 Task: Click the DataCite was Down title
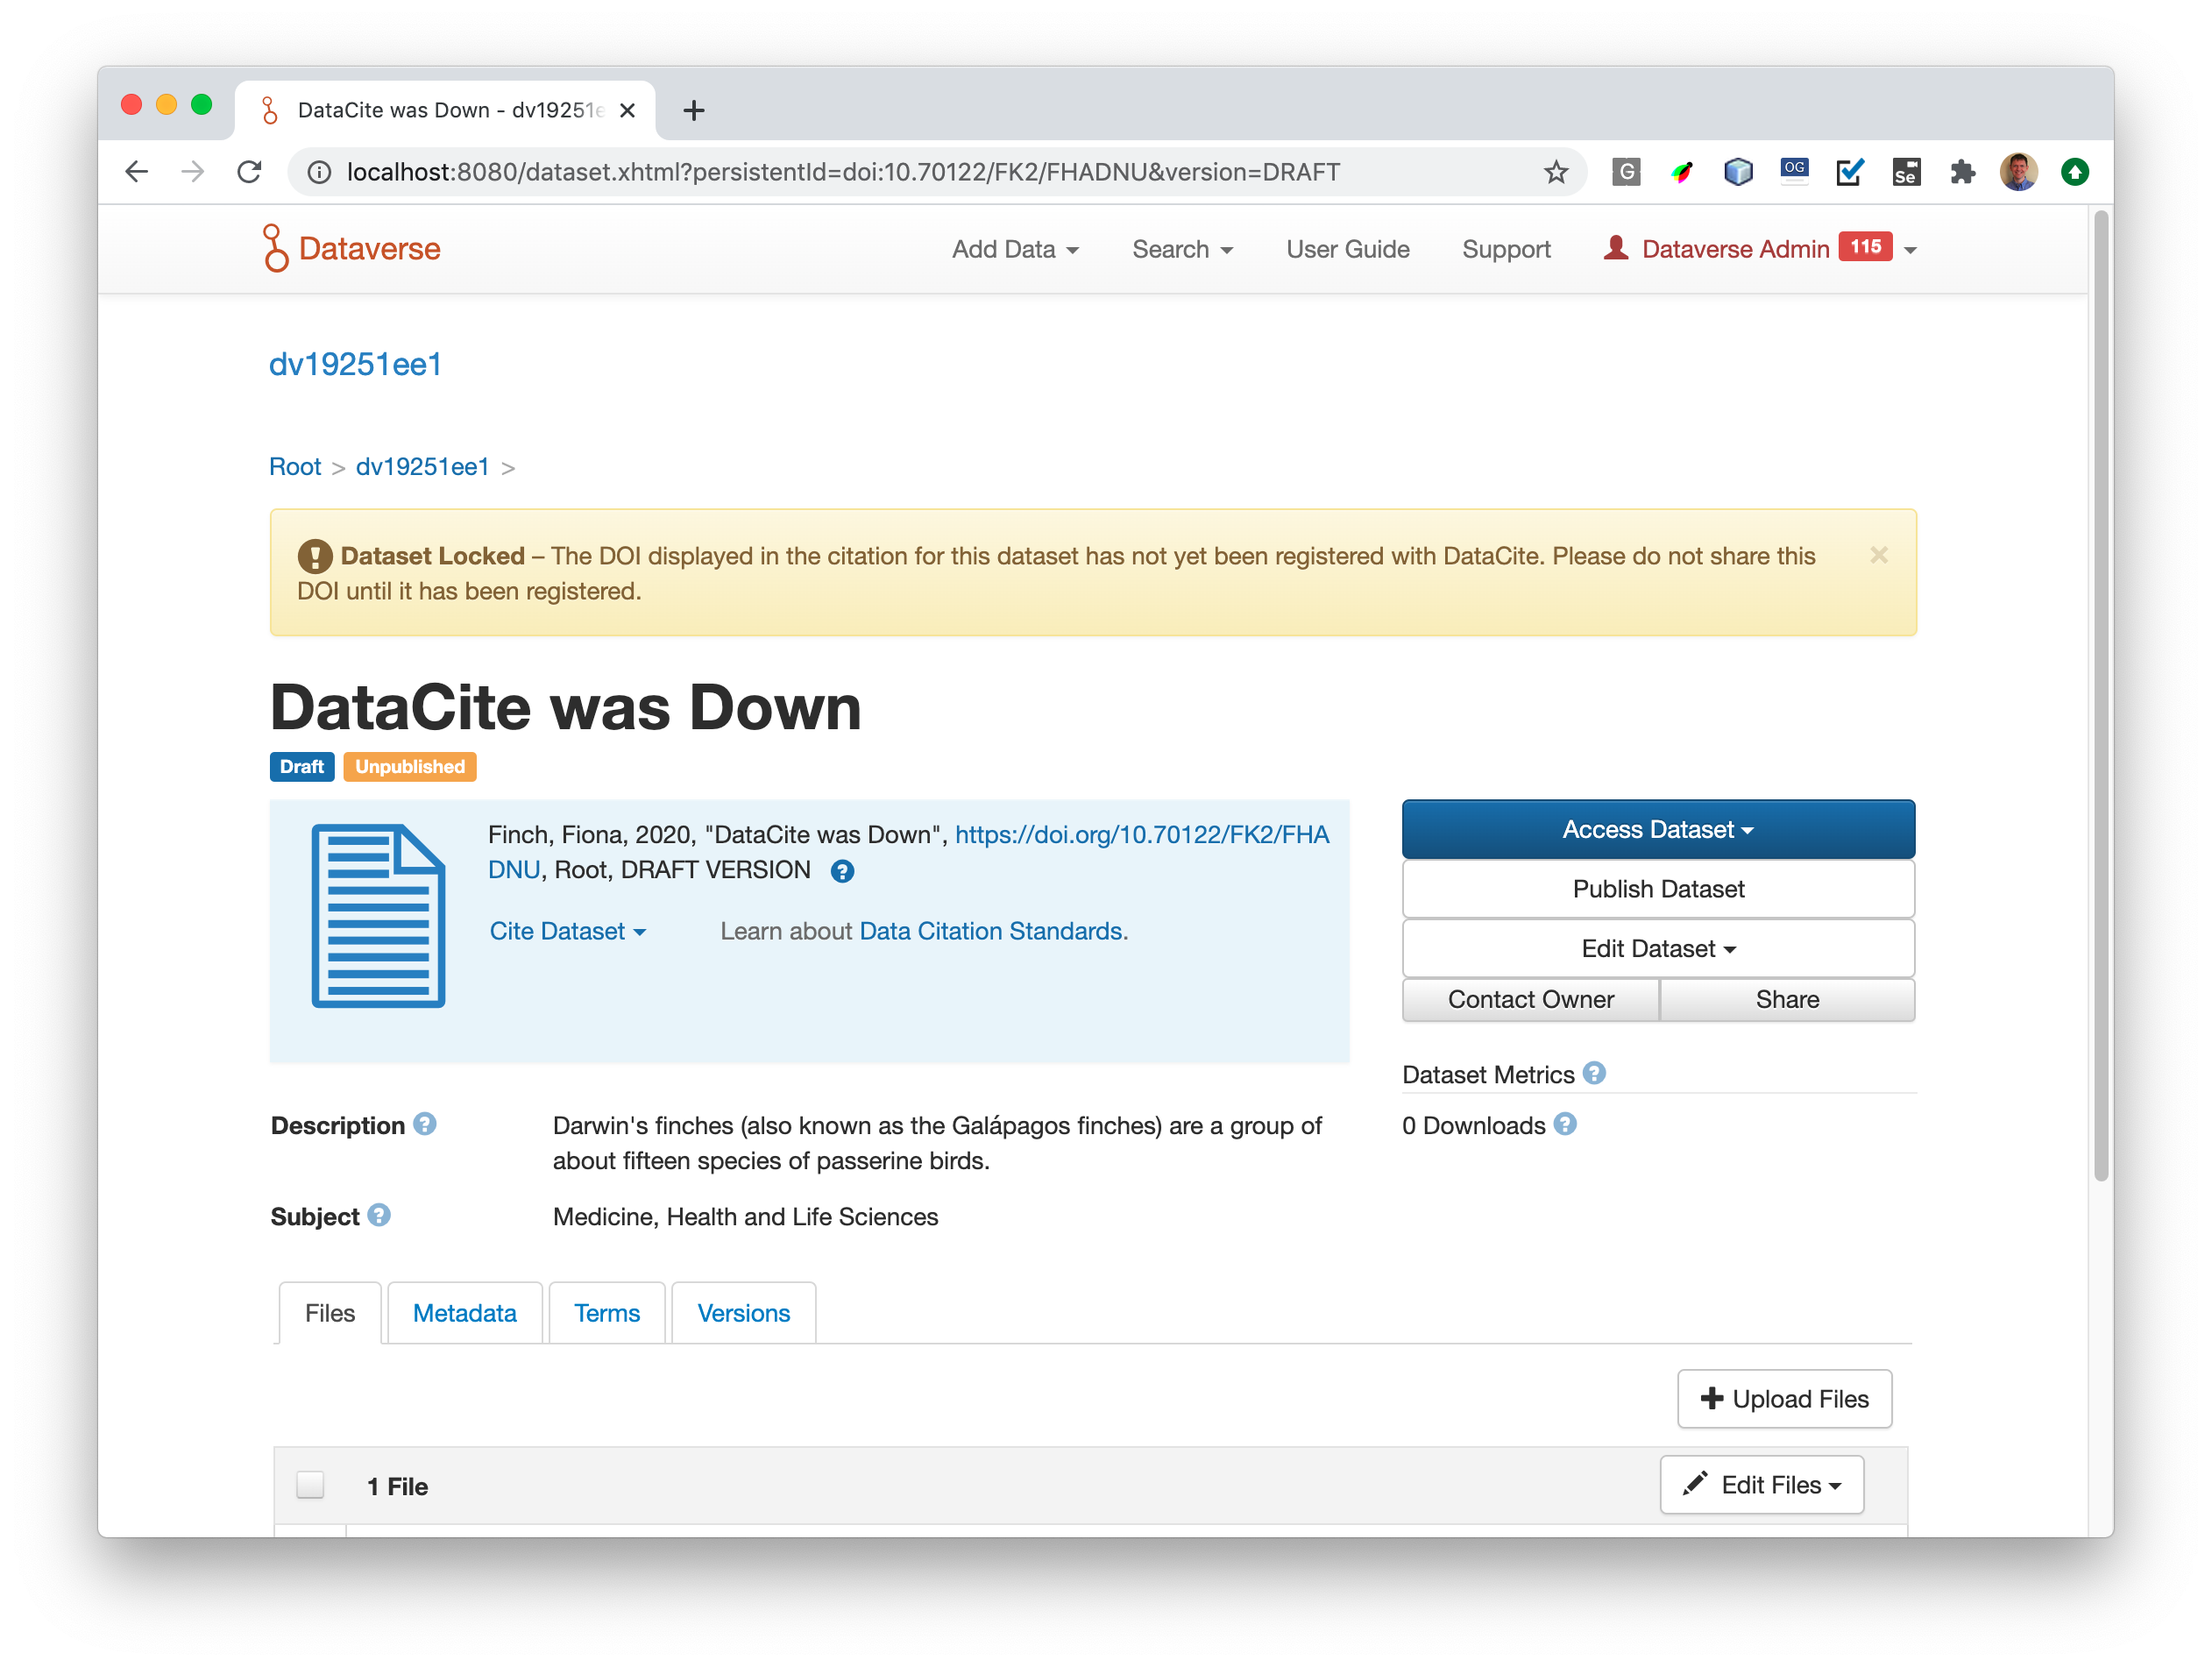click(566, 707)
